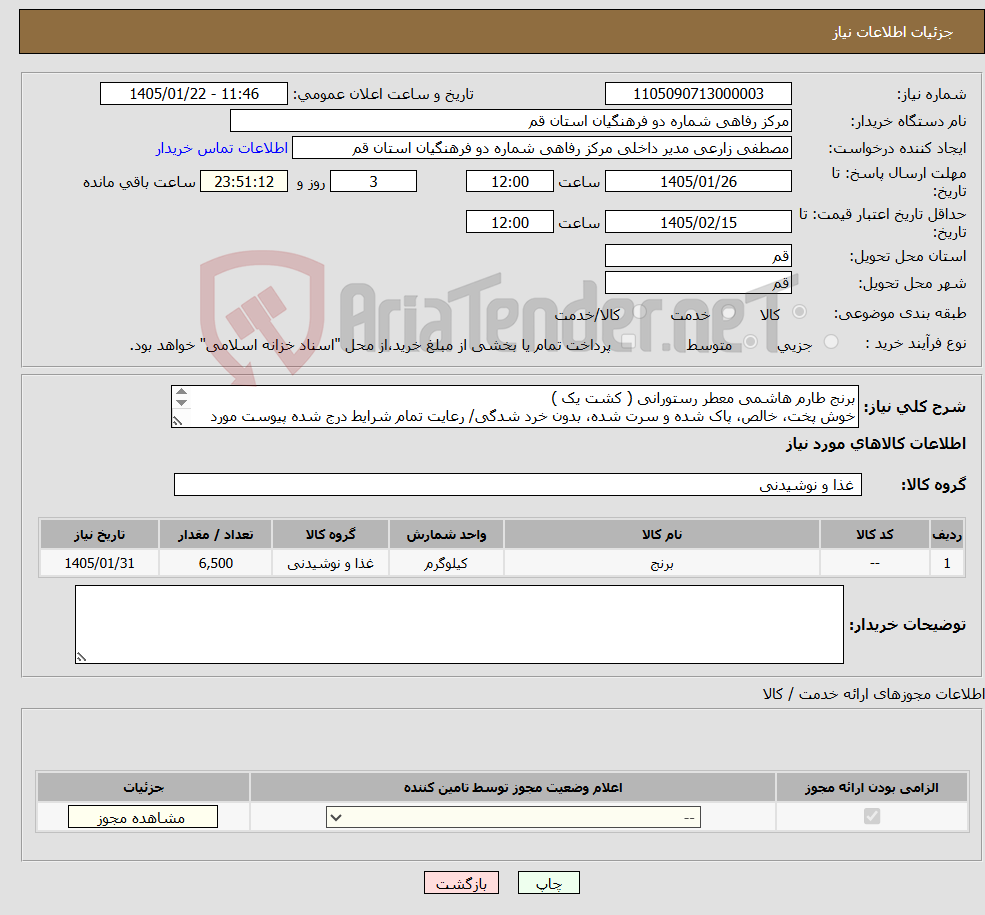The image size is (985, 915).
Task: Select the کالا/خدمت radio button
Action: pos(639,312)
